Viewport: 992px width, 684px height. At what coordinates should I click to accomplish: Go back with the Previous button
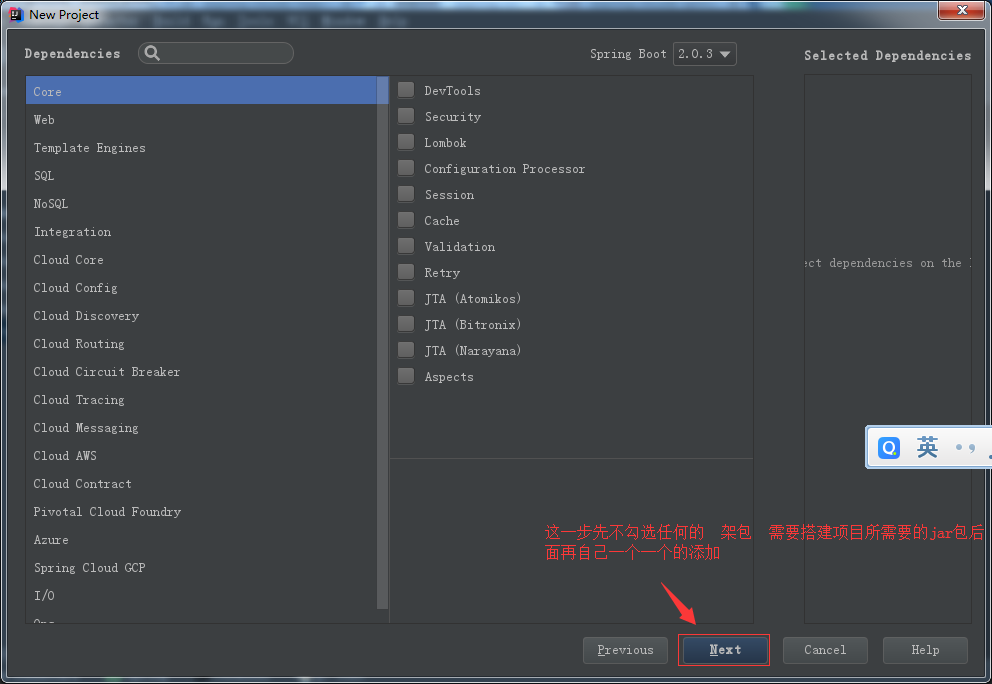click(625, 650)
